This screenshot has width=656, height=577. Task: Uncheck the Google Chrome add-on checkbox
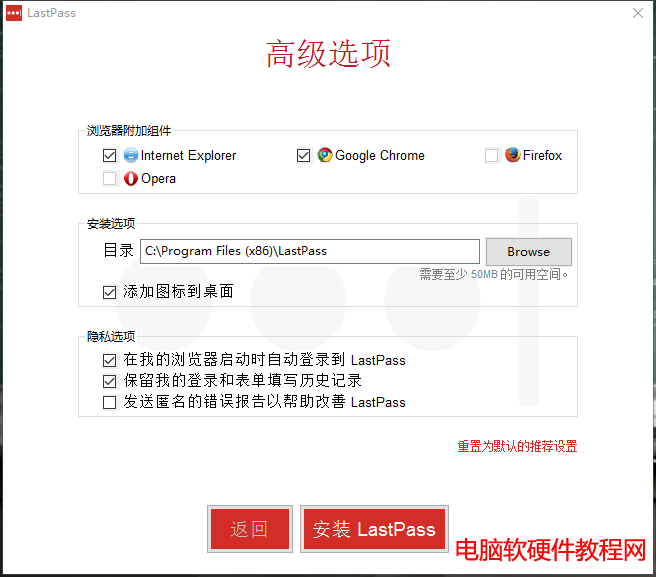pyautogui.click(x=303, y=156)
